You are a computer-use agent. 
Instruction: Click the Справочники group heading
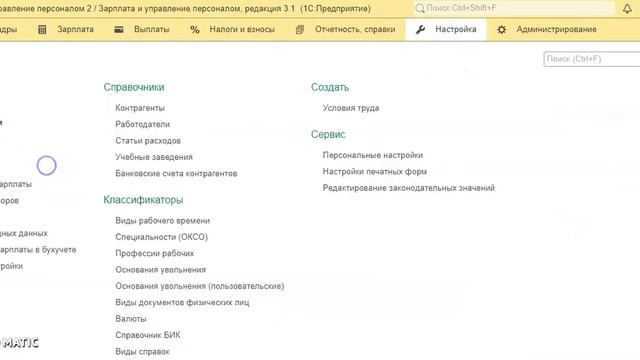(134, 87)
